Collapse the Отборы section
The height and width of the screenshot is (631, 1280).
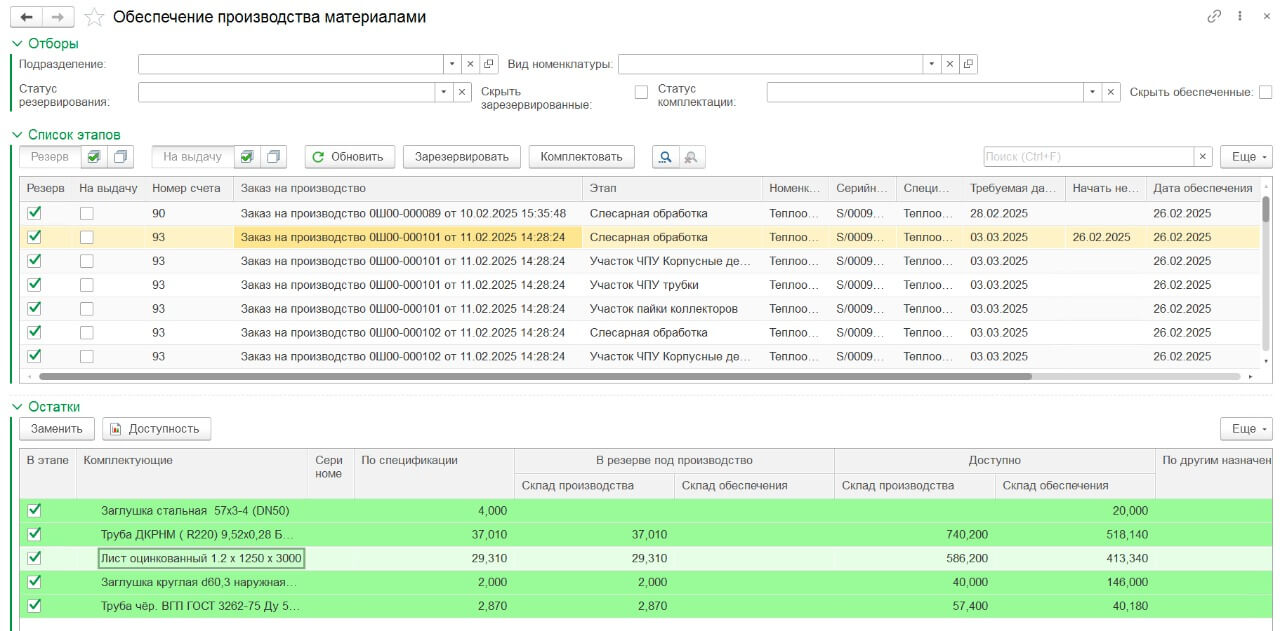(15, 43)
